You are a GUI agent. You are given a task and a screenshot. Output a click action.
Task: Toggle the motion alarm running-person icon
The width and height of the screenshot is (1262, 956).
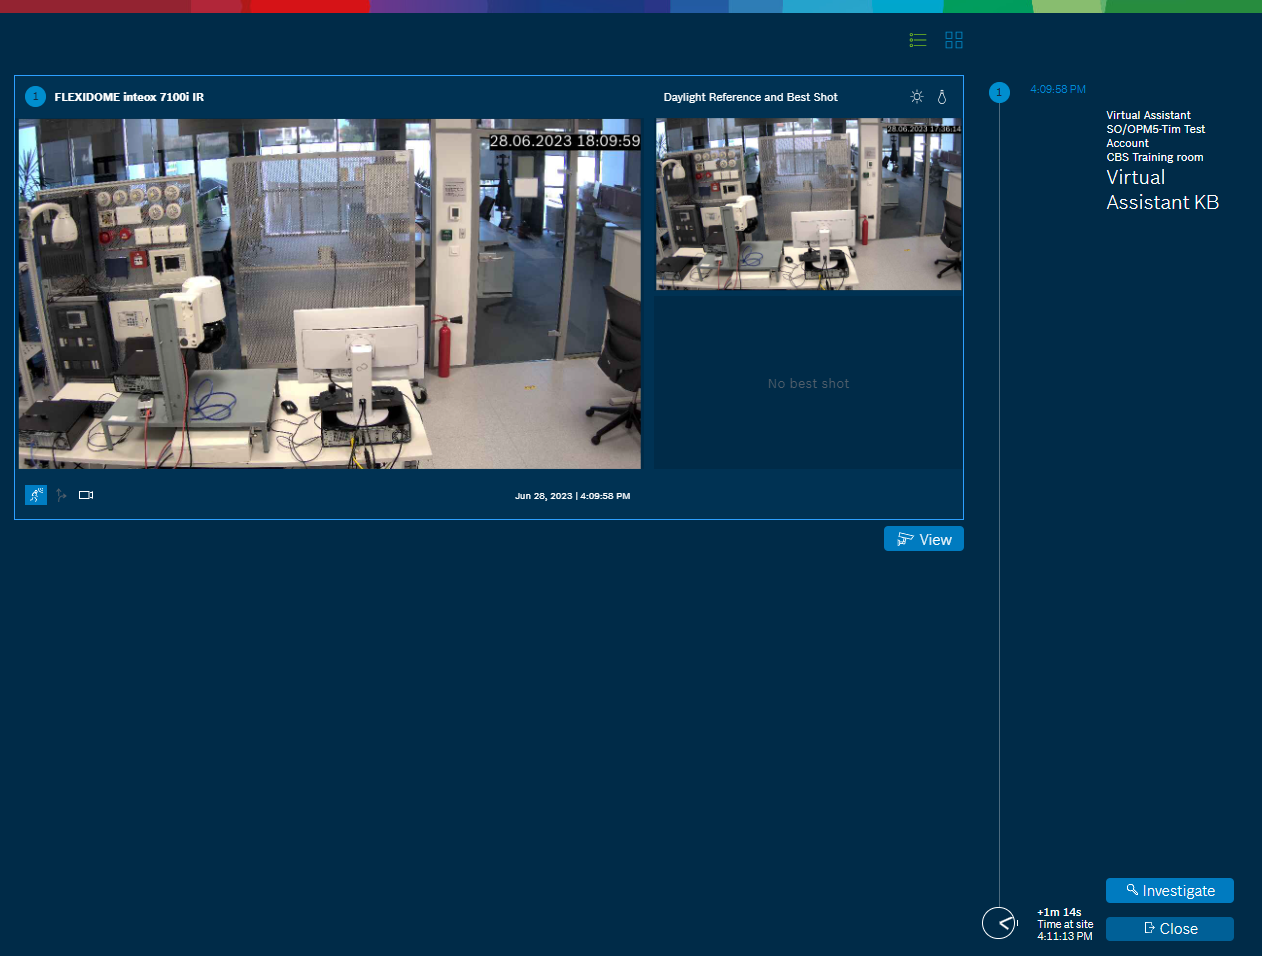[x=36, y=495]
